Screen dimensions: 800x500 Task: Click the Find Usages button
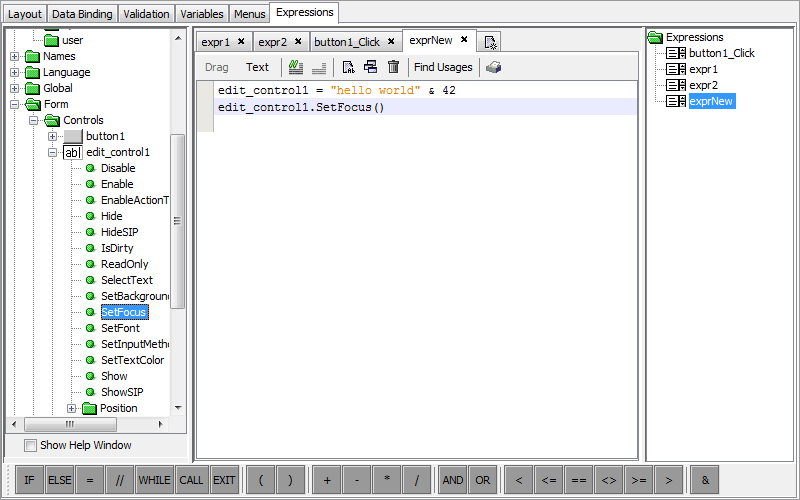pyautogui.click(x=443, y=67)
